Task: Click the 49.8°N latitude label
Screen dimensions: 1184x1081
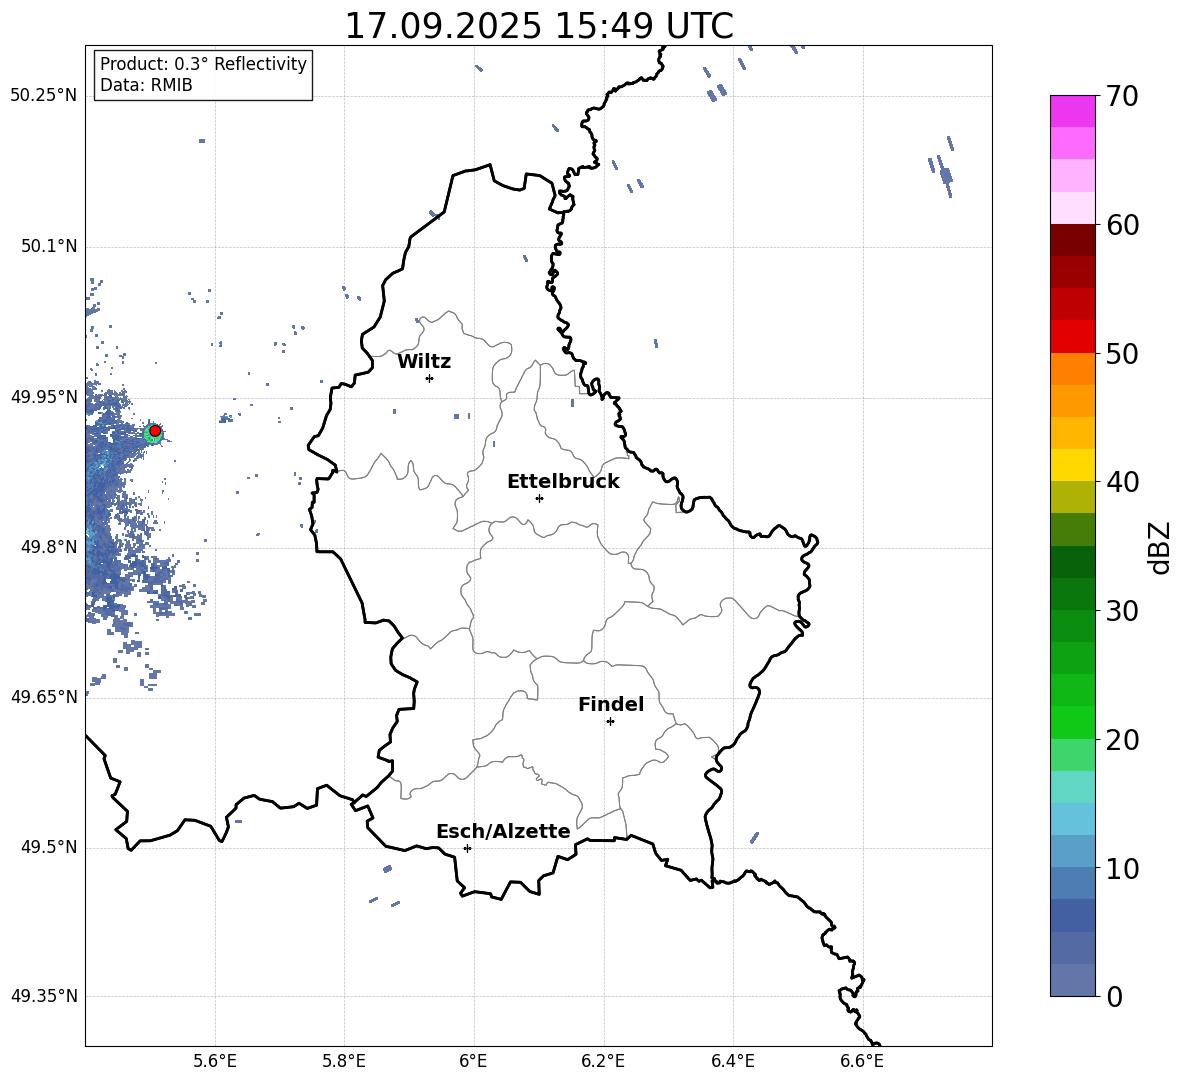Action: point(48,547)
